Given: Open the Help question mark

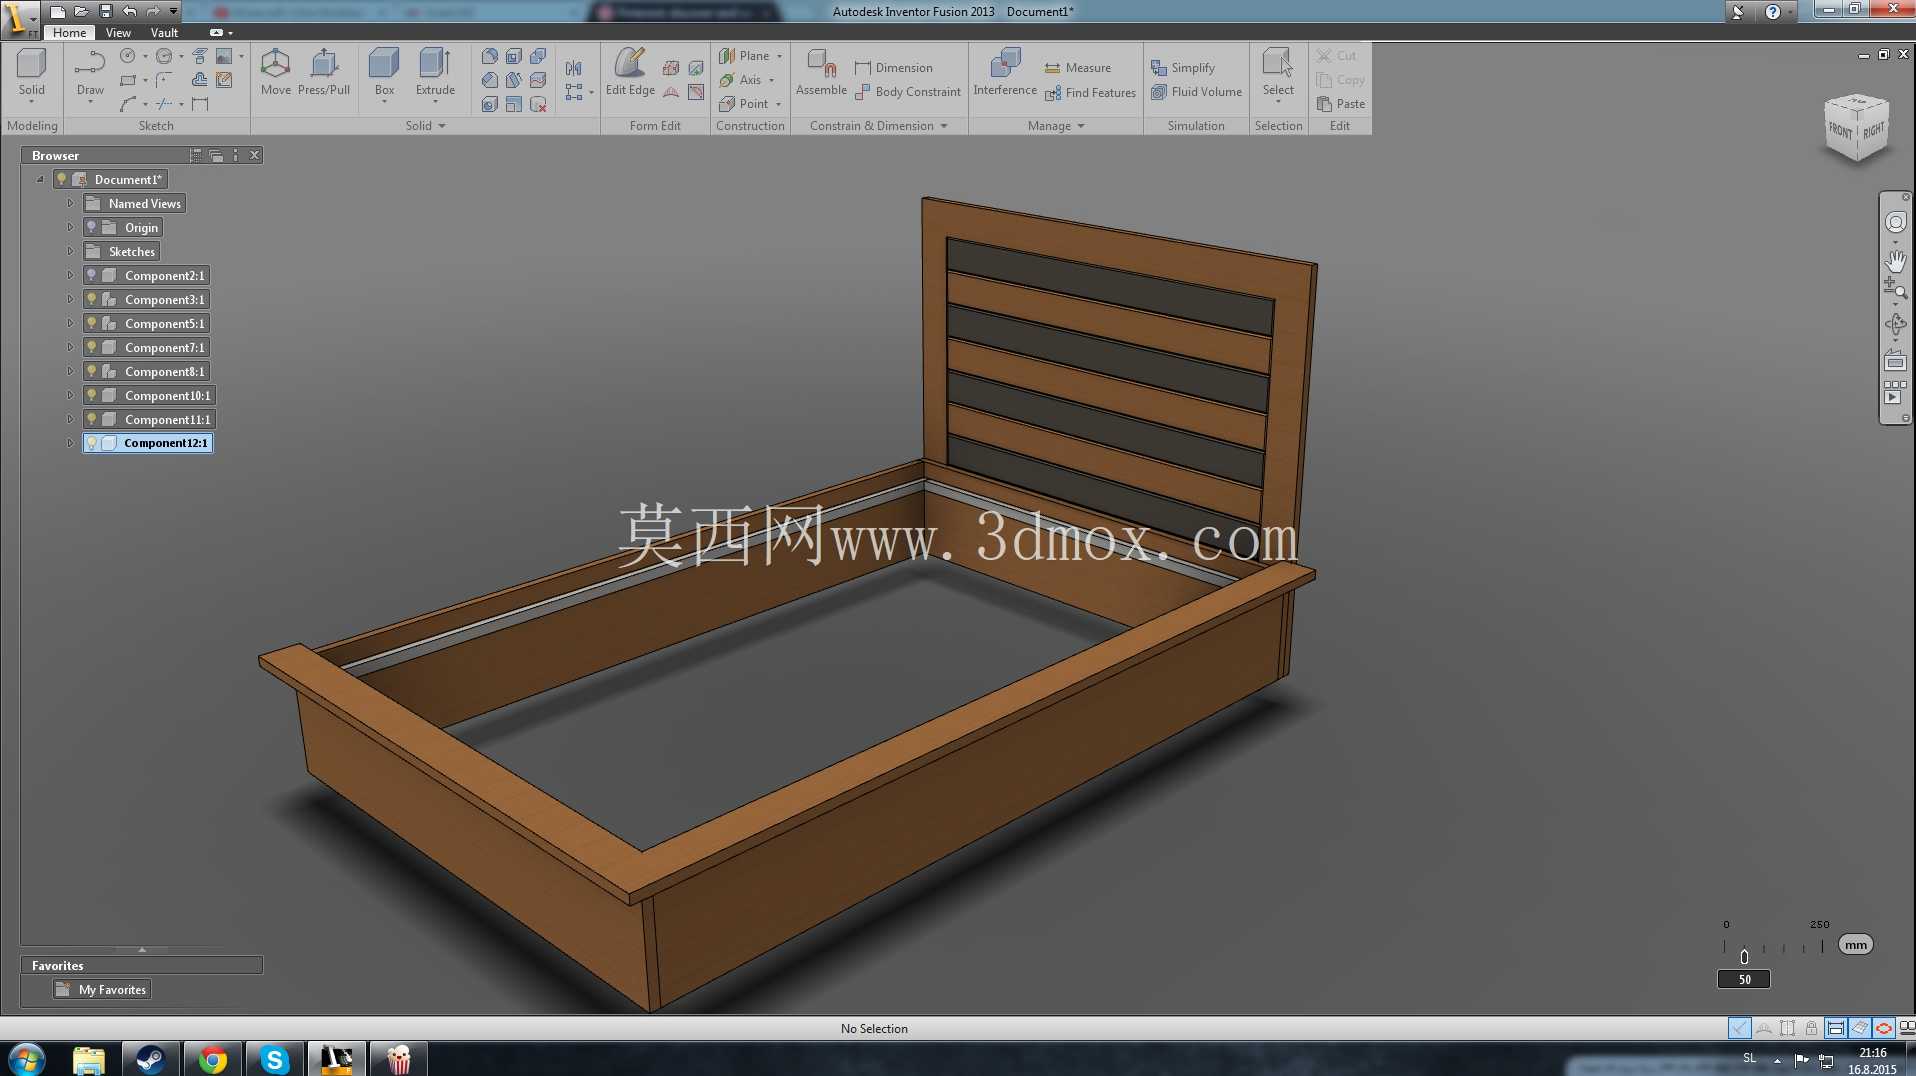Looking at the screenshot, I should 1772,12.
